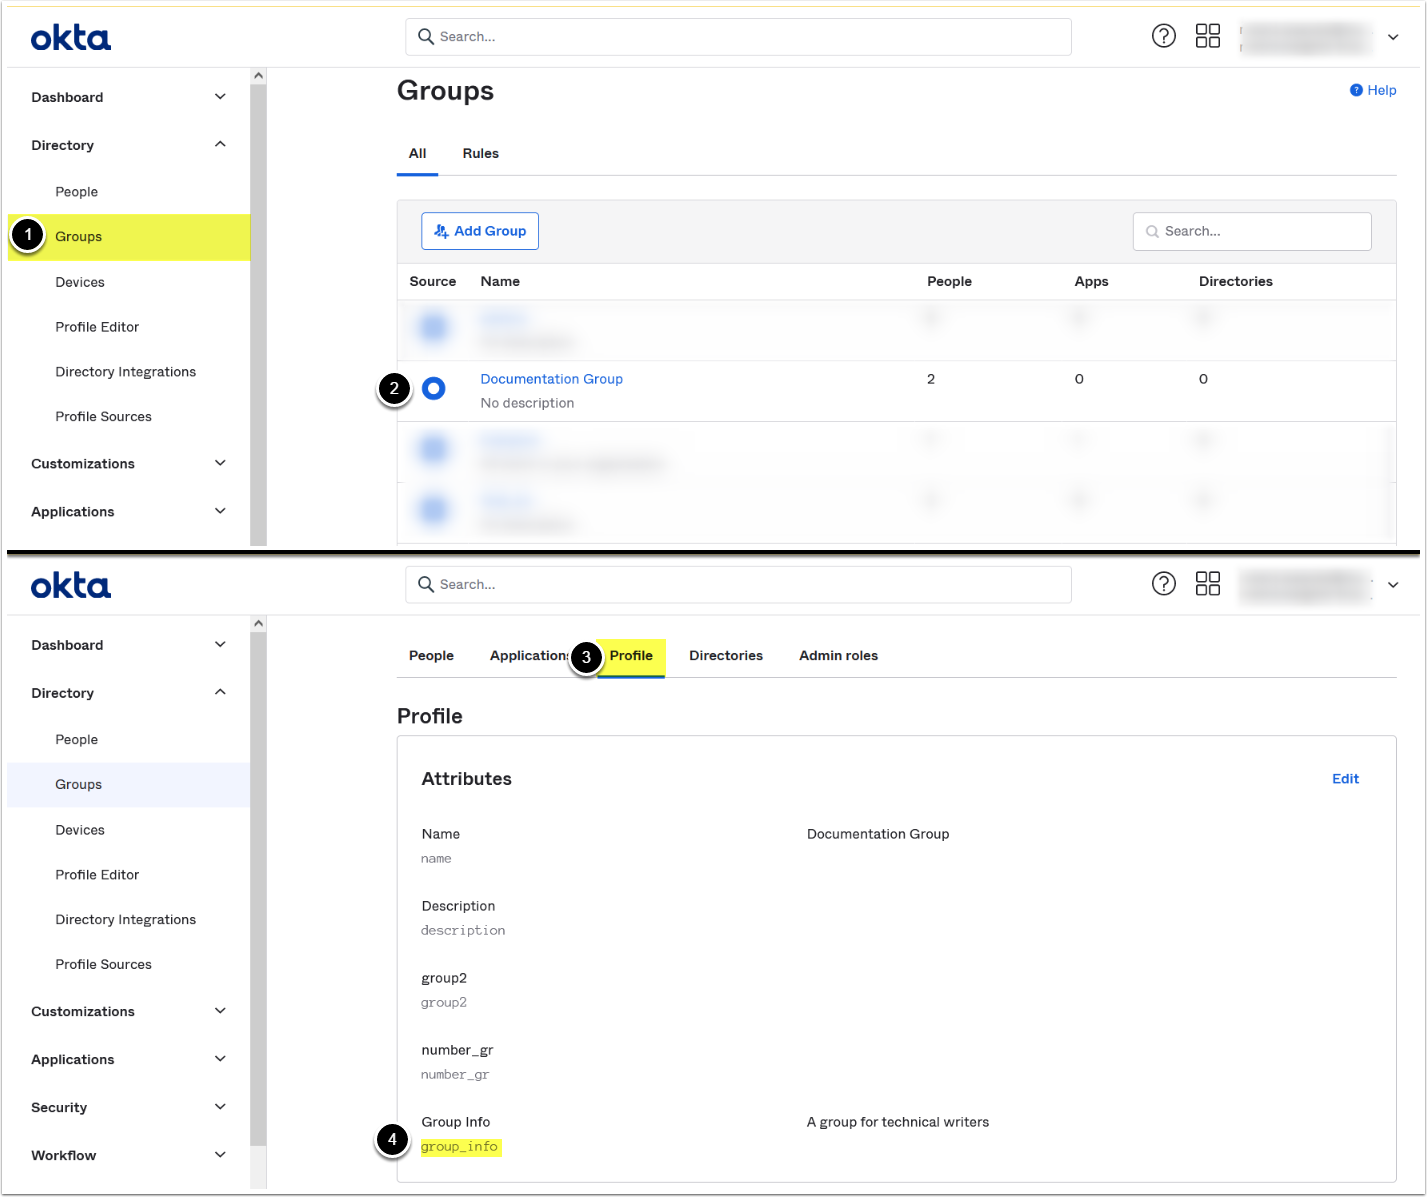Click Edit in the Attributes section

pos(1345,779)
